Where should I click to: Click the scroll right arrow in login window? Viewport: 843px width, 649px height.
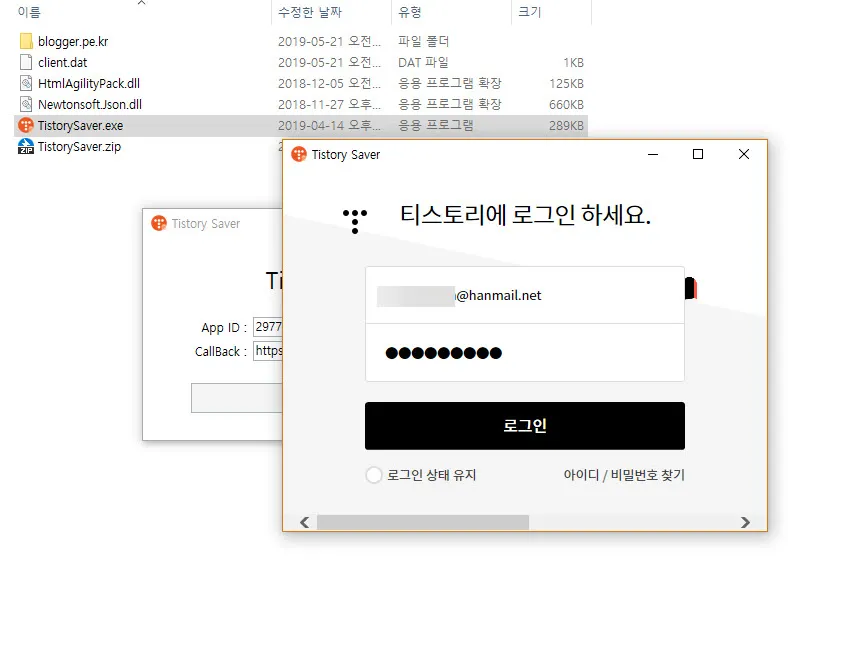pos(745,522)
